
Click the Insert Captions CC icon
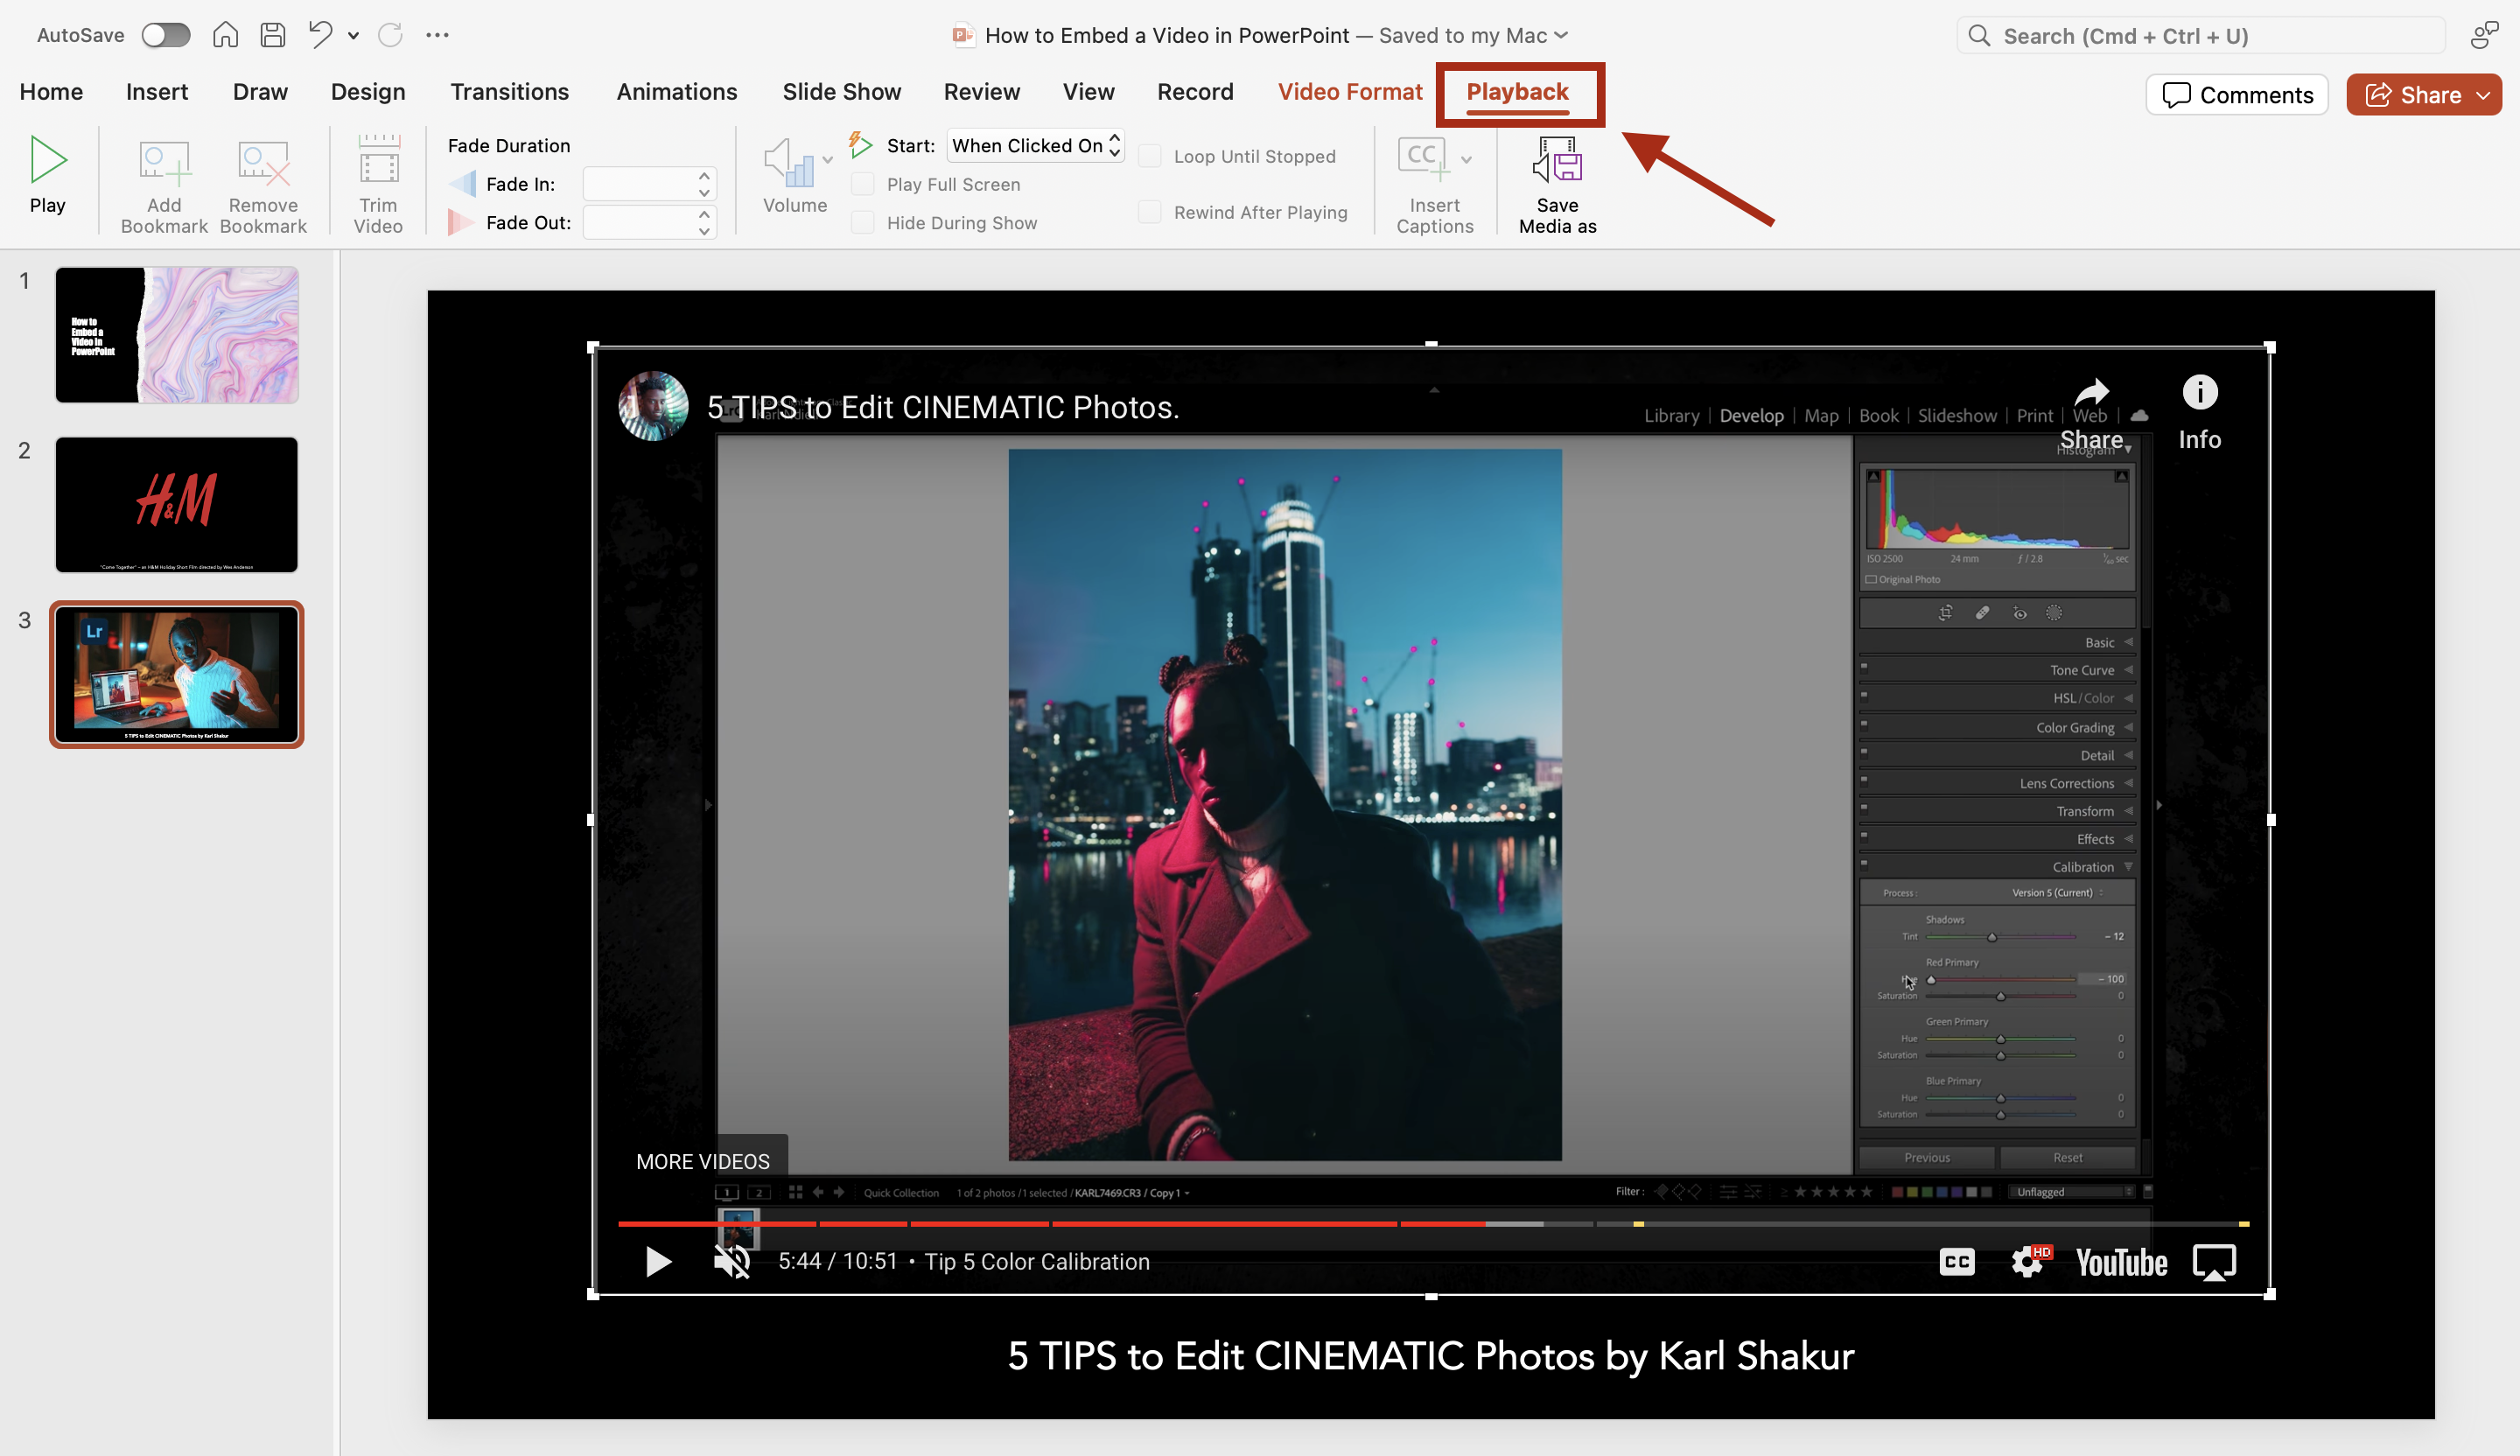click(1423, 159)
